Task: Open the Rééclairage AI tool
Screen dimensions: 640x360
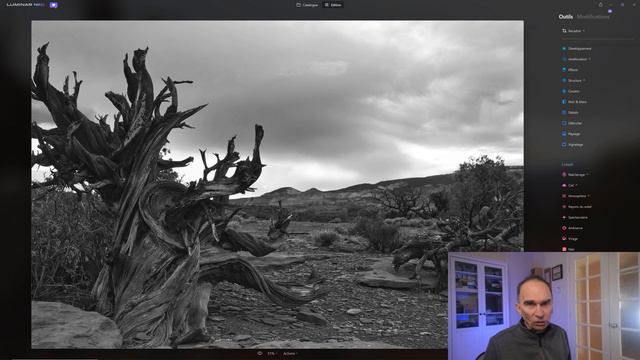Action: (x=575, y=175)
